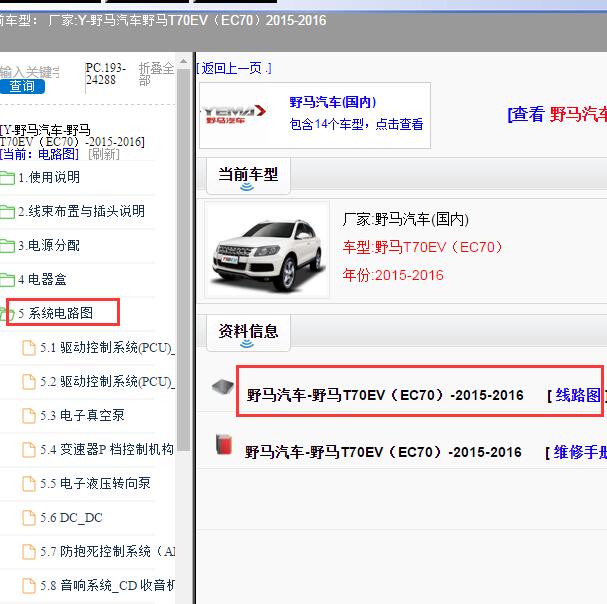Image resolution: width=607 pixels, height=604 pixels.
Task: Click 厂家:野马汽车(国内) text
Action: 405,220
